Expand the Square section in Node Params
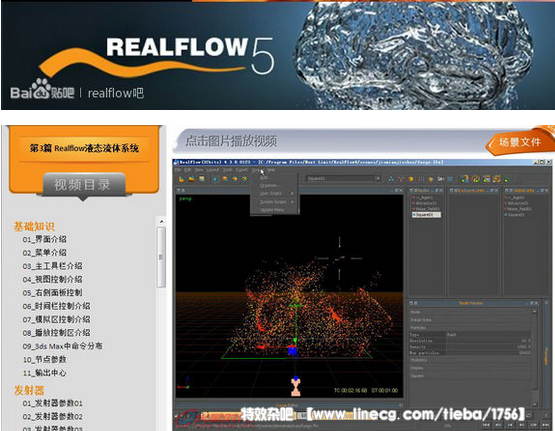555x431 pixels. (470, 376)
